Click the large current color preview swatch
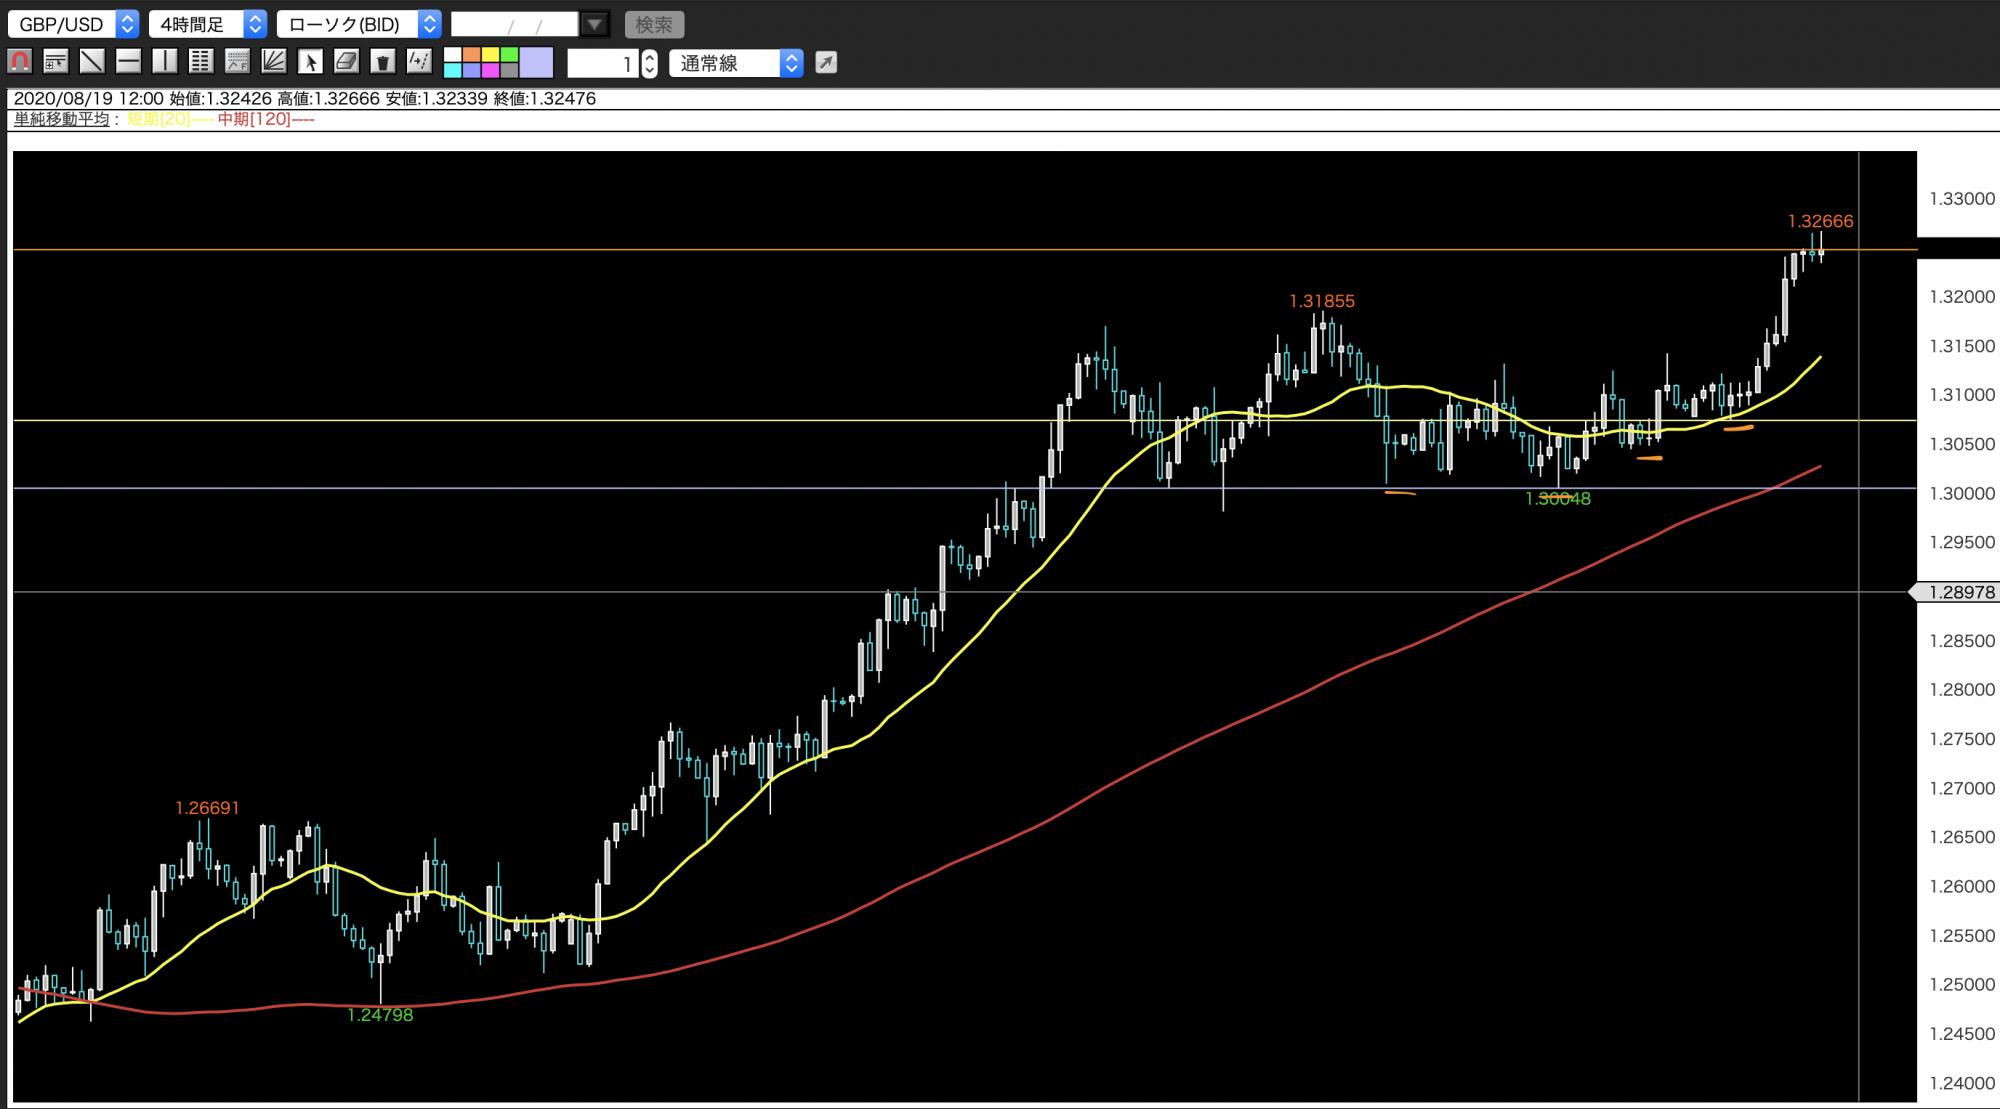This screenshot has height=1109, width=2000. [536, 62]
